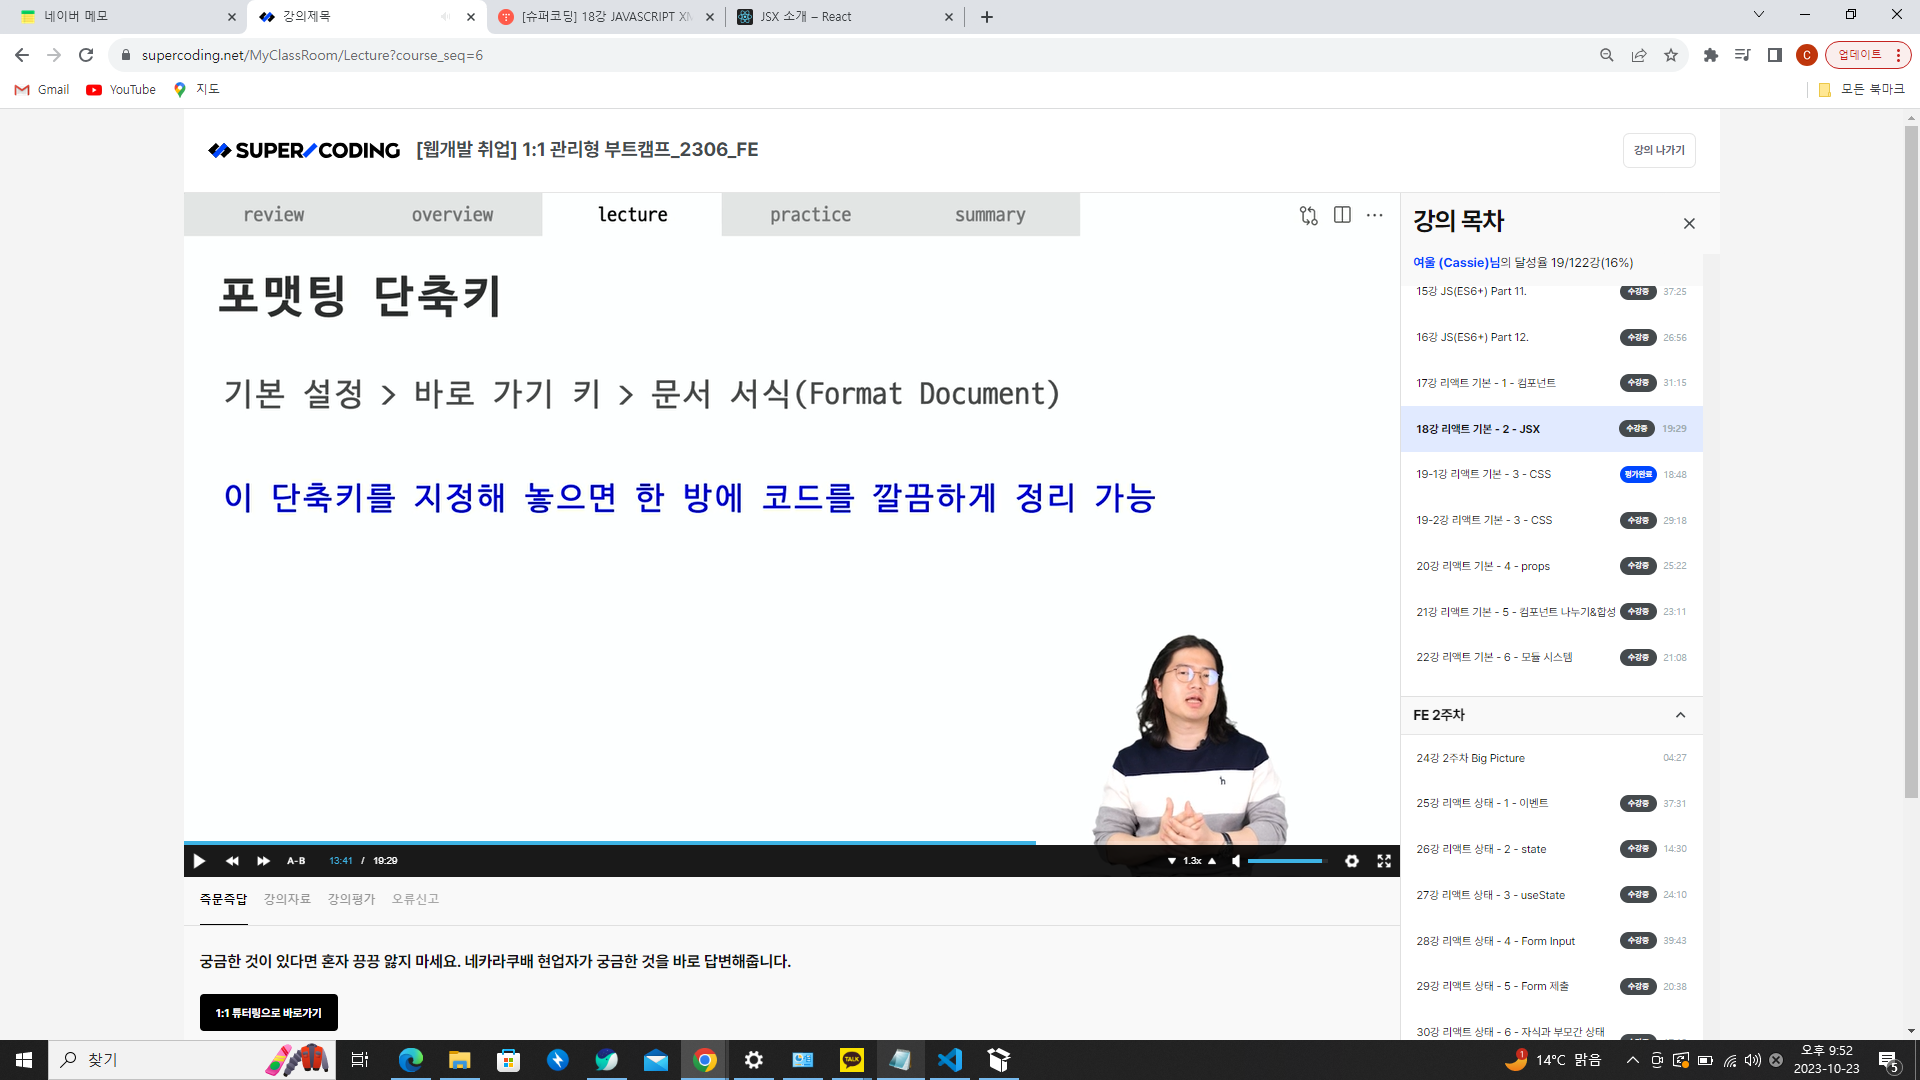Open lecture 28강 Form Input
The height and width of the screenshot is (1080, 1920).
[1551, 941]
